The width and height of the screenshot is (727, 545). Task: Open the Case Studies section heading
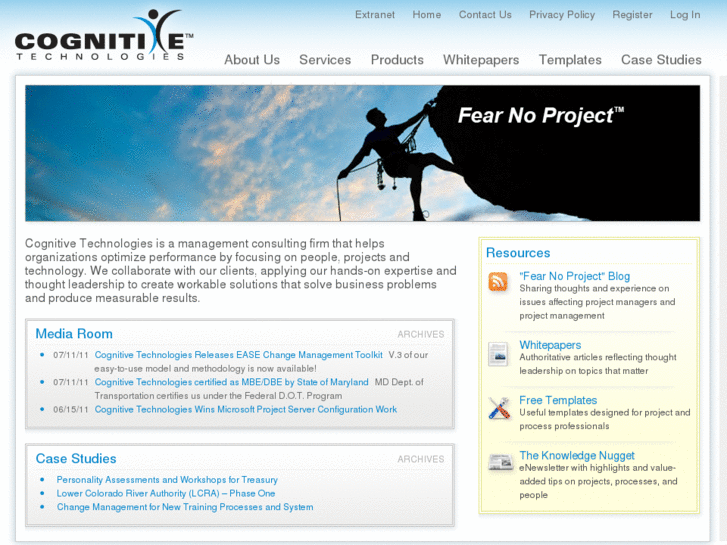pyautogui.click(x=76, y=459)
